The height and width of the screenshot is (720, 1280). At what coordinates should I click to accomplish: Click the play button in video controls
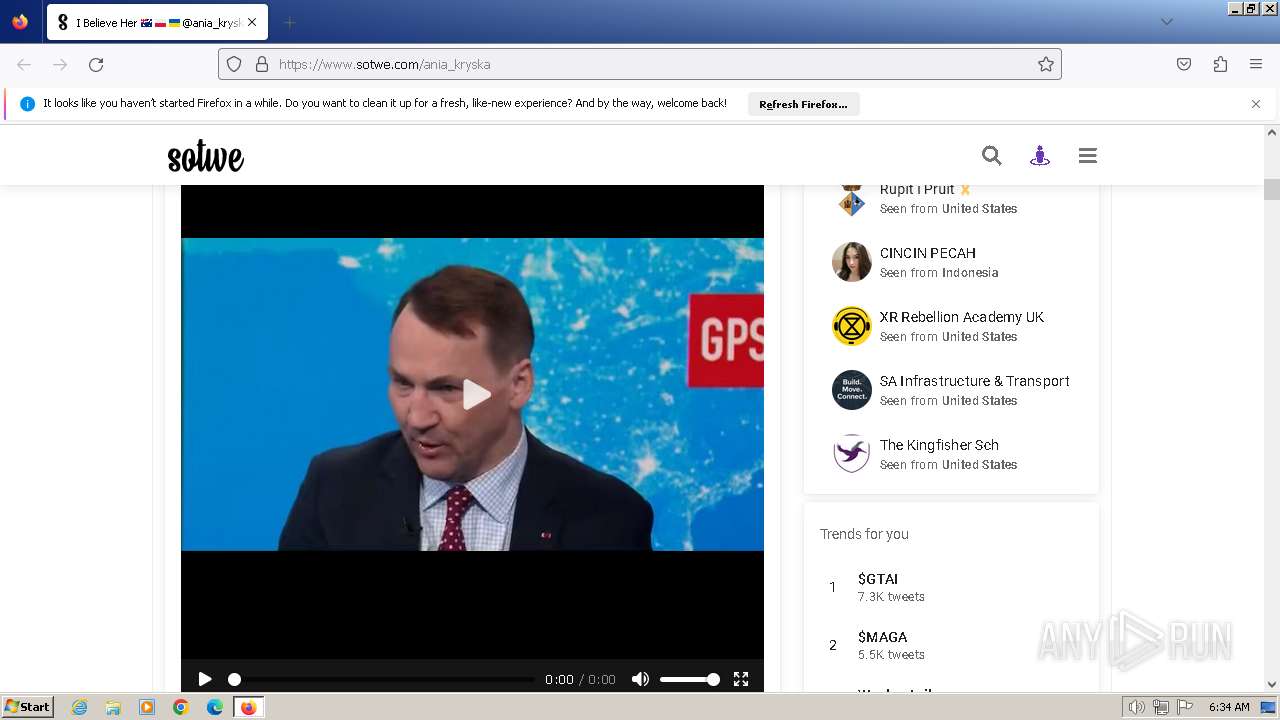(x=205, y=679)
